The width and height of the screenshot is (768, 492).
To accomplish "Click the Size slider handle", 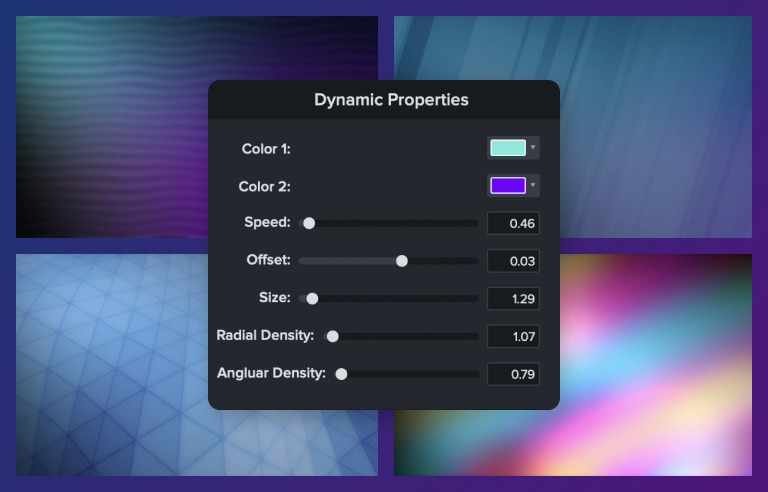I will coord(312,298).
